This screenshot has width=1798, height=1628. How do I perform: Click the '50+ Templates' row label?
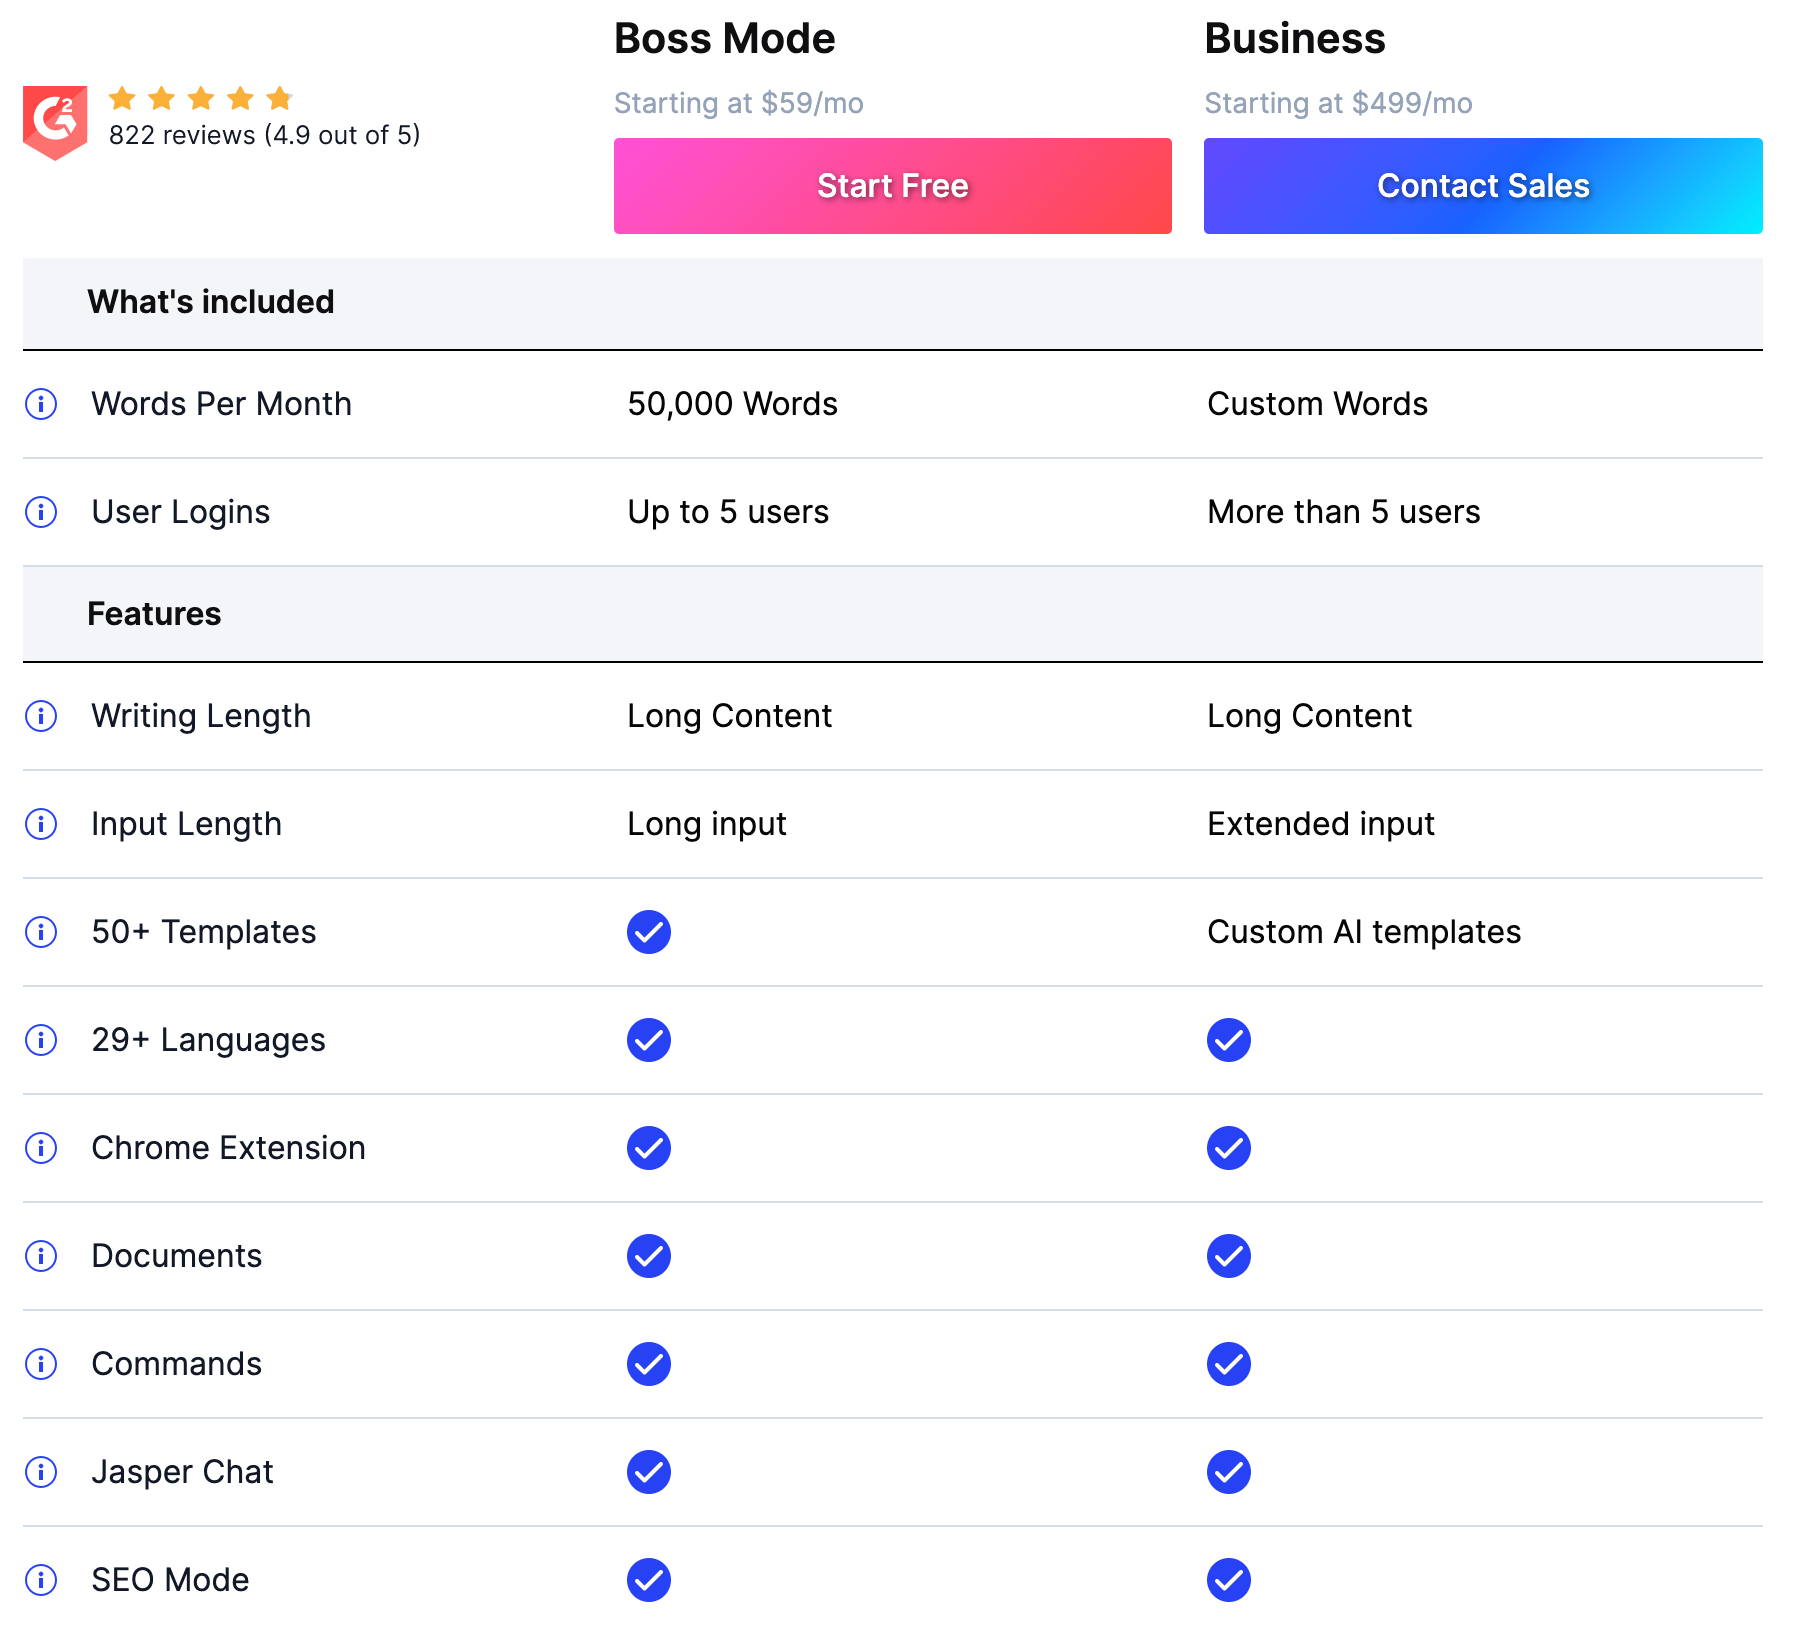tap(204, 932)
